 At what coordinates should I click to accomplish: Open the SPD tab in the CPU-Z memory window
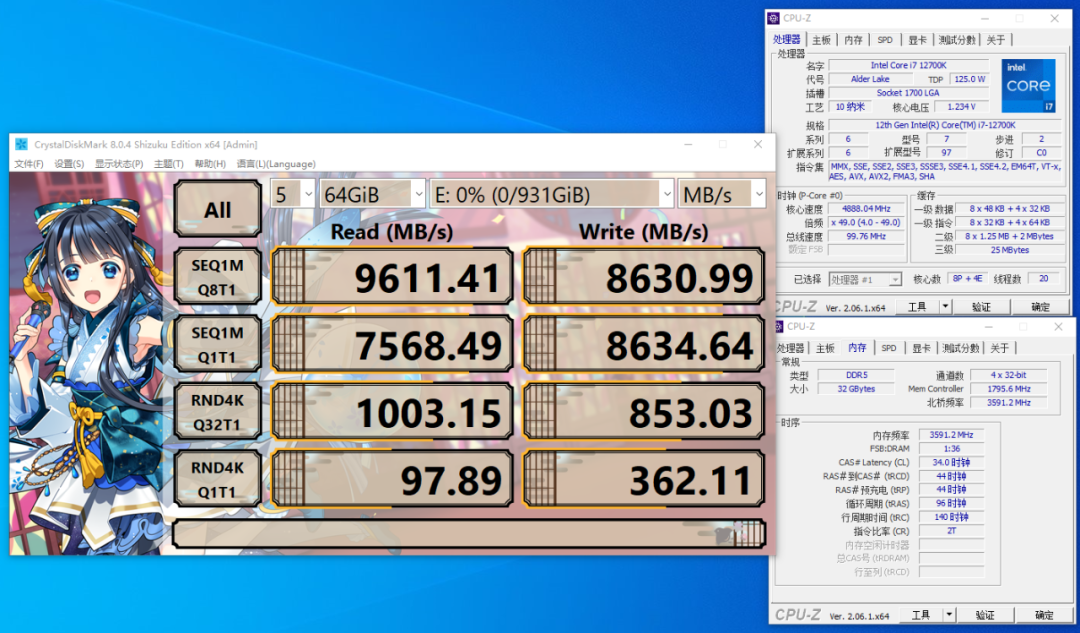pos(888,348)
